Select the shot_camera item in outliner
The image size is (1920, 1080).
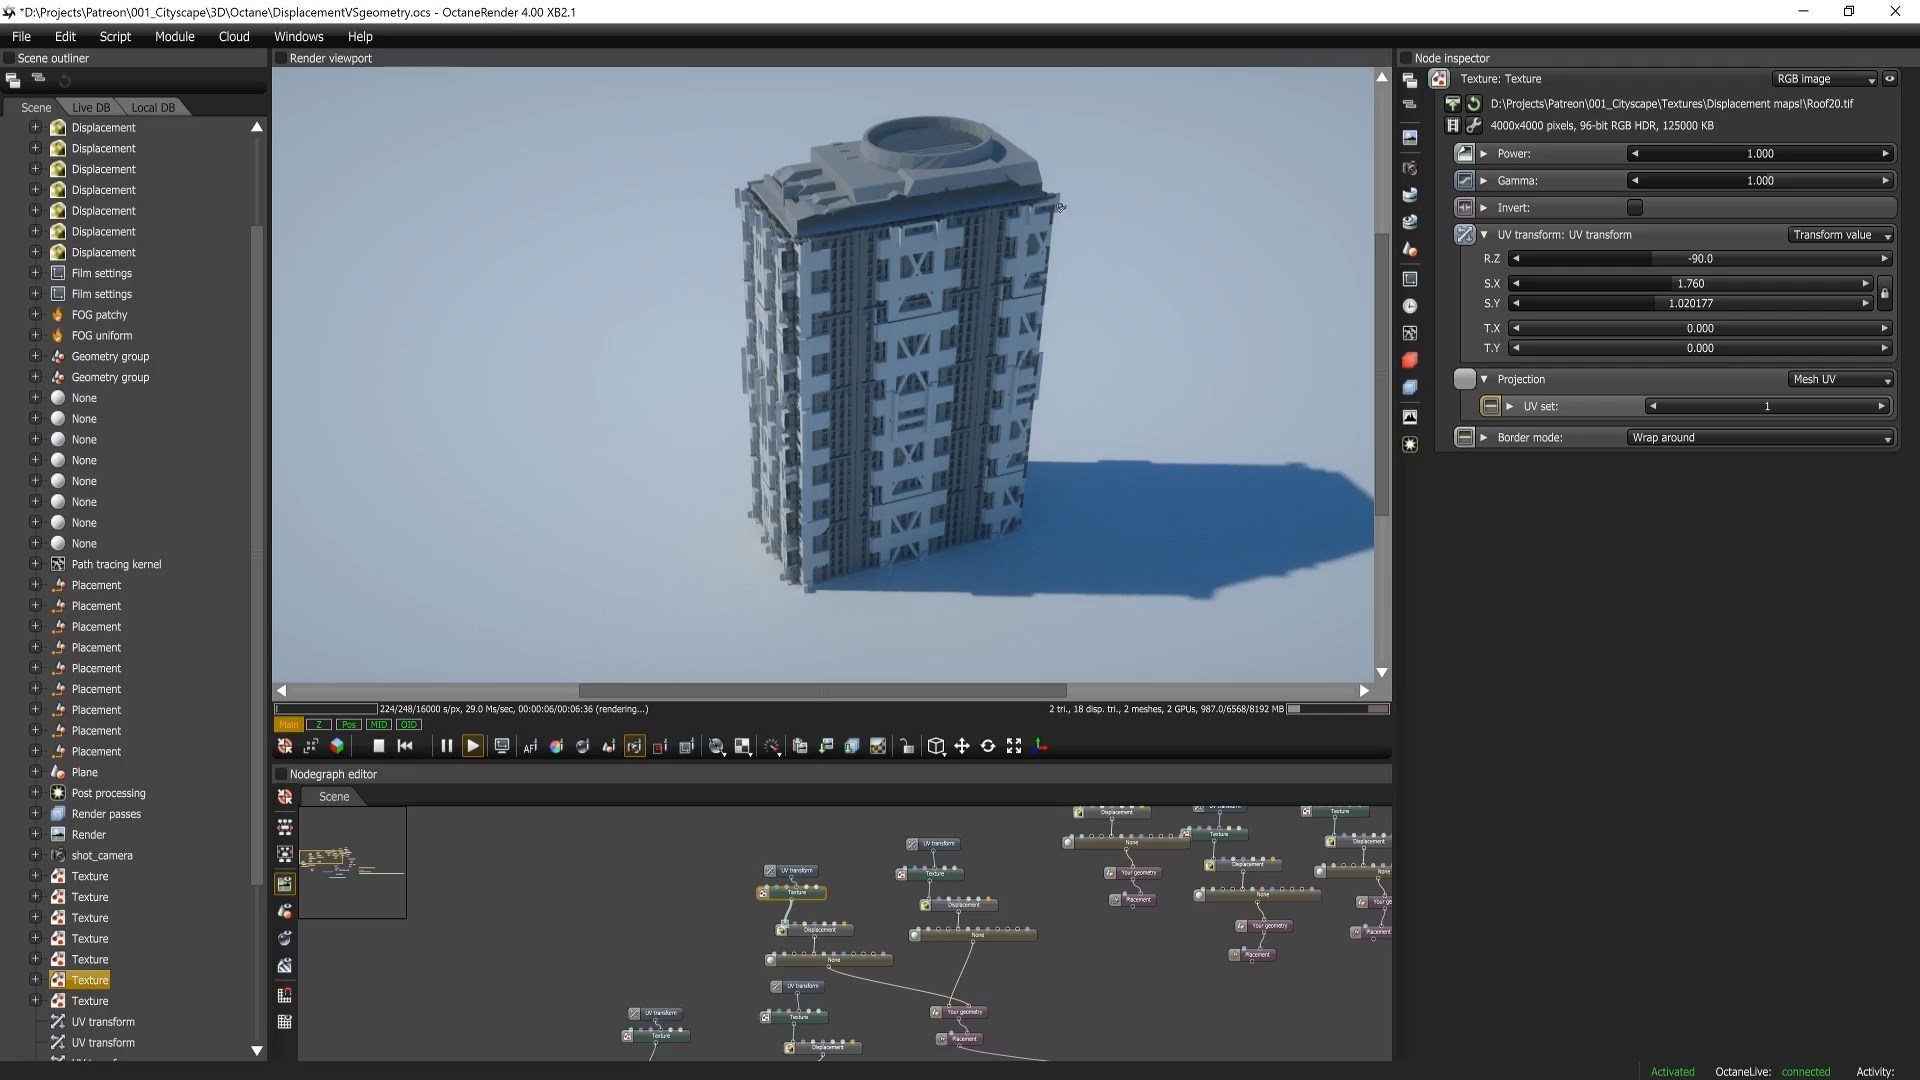click(x=102, y=856)
